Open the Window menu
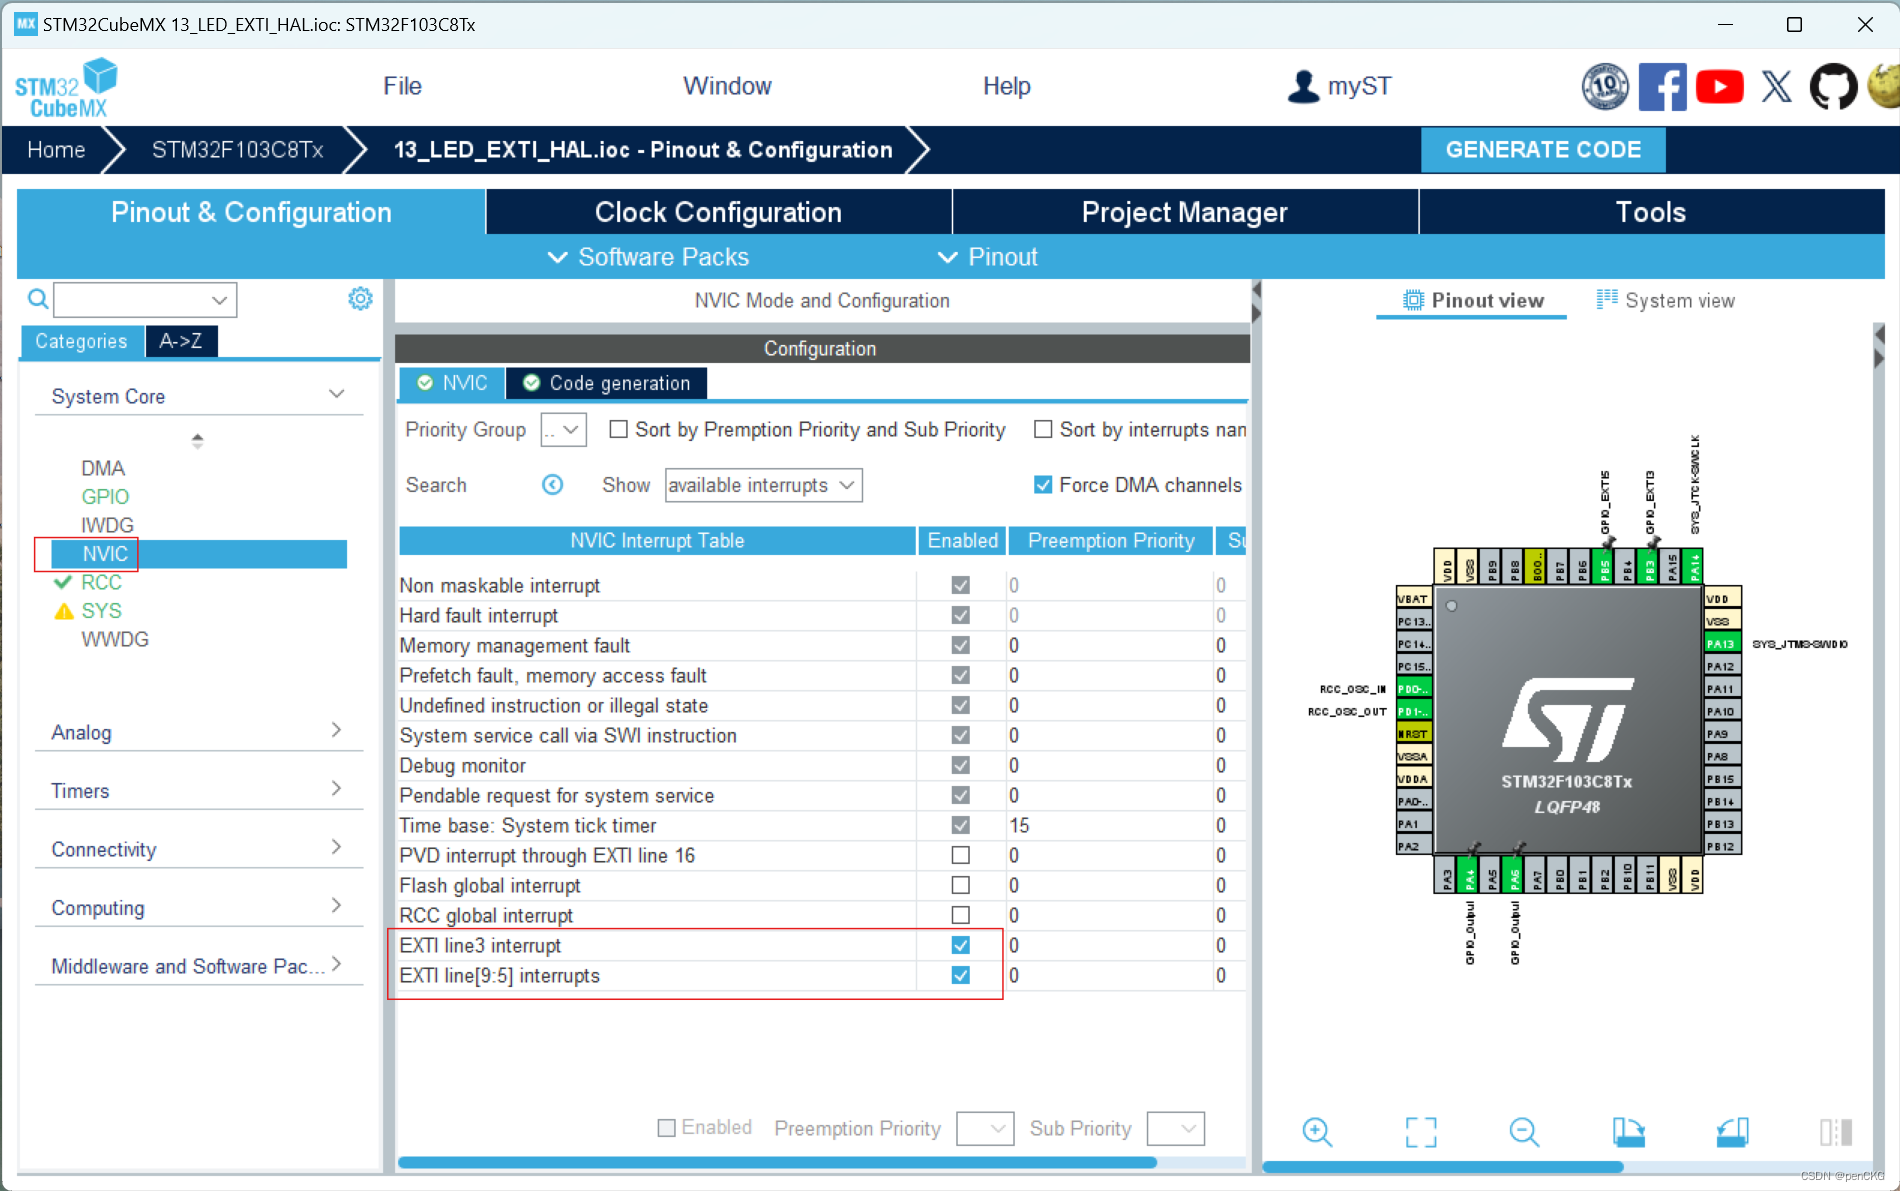Screen dimensions: 1900x1191 [727, 86]
